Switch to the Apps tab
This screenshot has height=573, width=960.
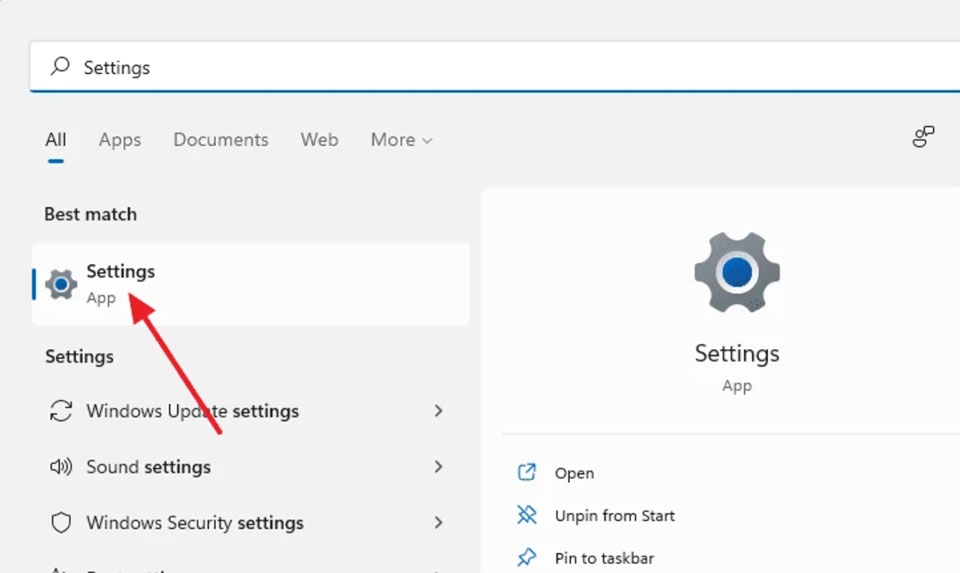(x=120, y=140)
